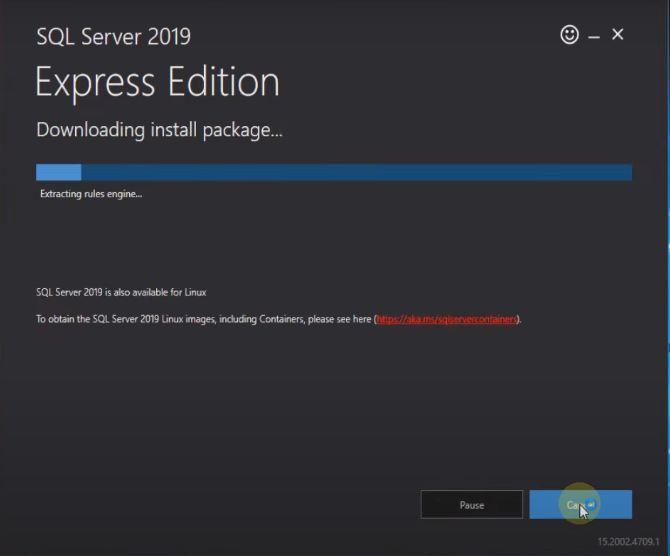The image size is (670, 556).
Task: Click the 'Express Edition' title
Action: (157, 82)
